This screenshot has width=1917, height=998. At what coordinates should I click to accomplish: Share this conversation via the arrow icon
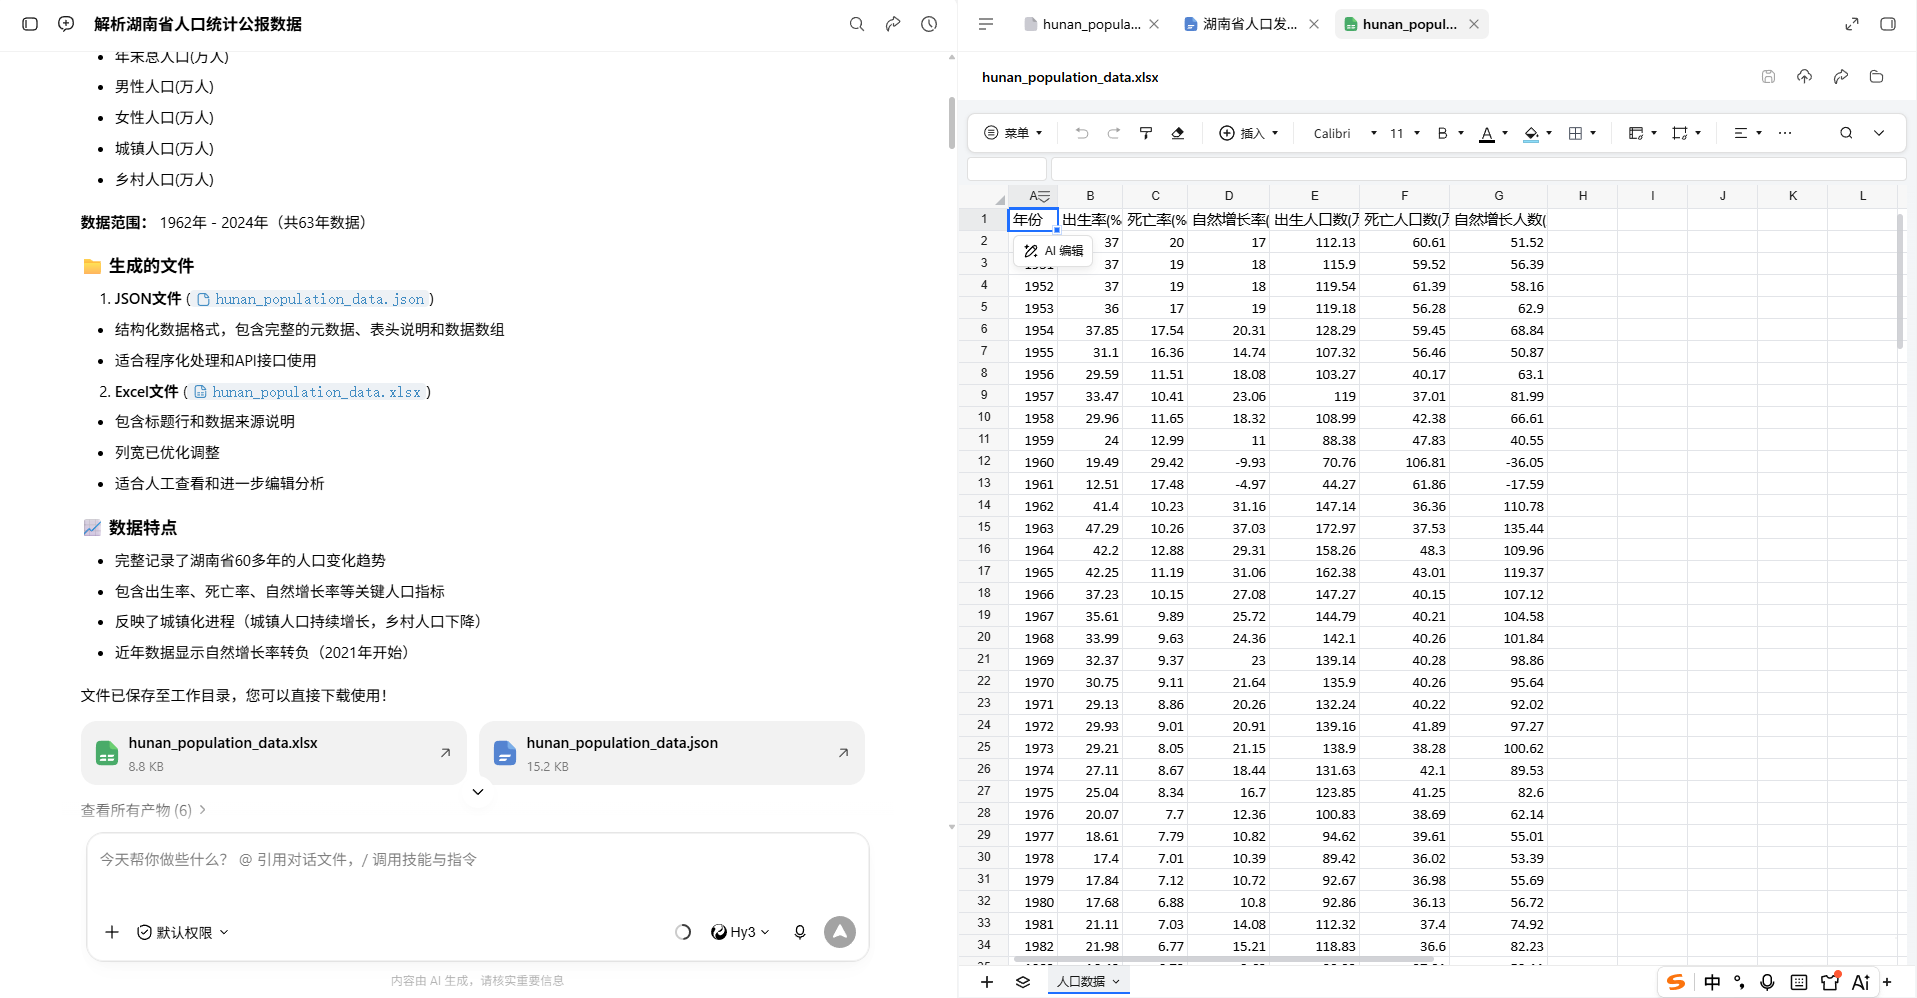[893, 24]
